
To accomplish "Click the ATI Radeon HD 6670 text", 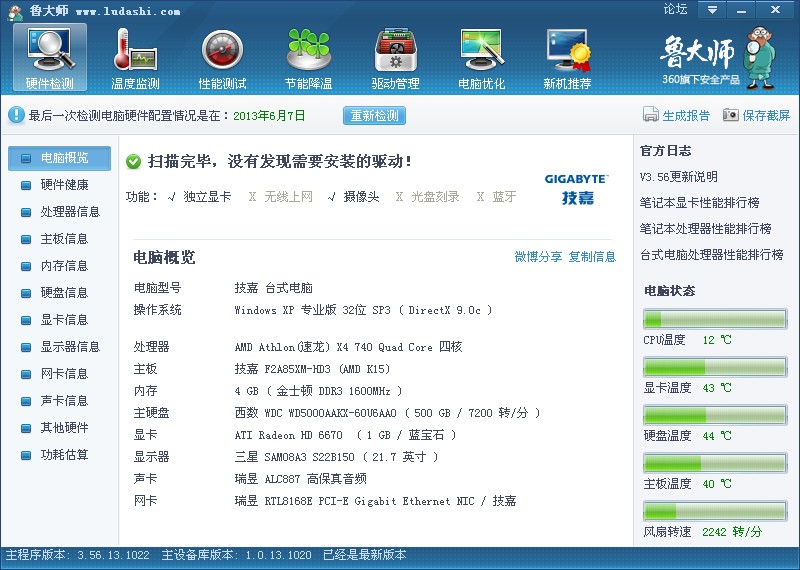I will (x=345, y=435).
